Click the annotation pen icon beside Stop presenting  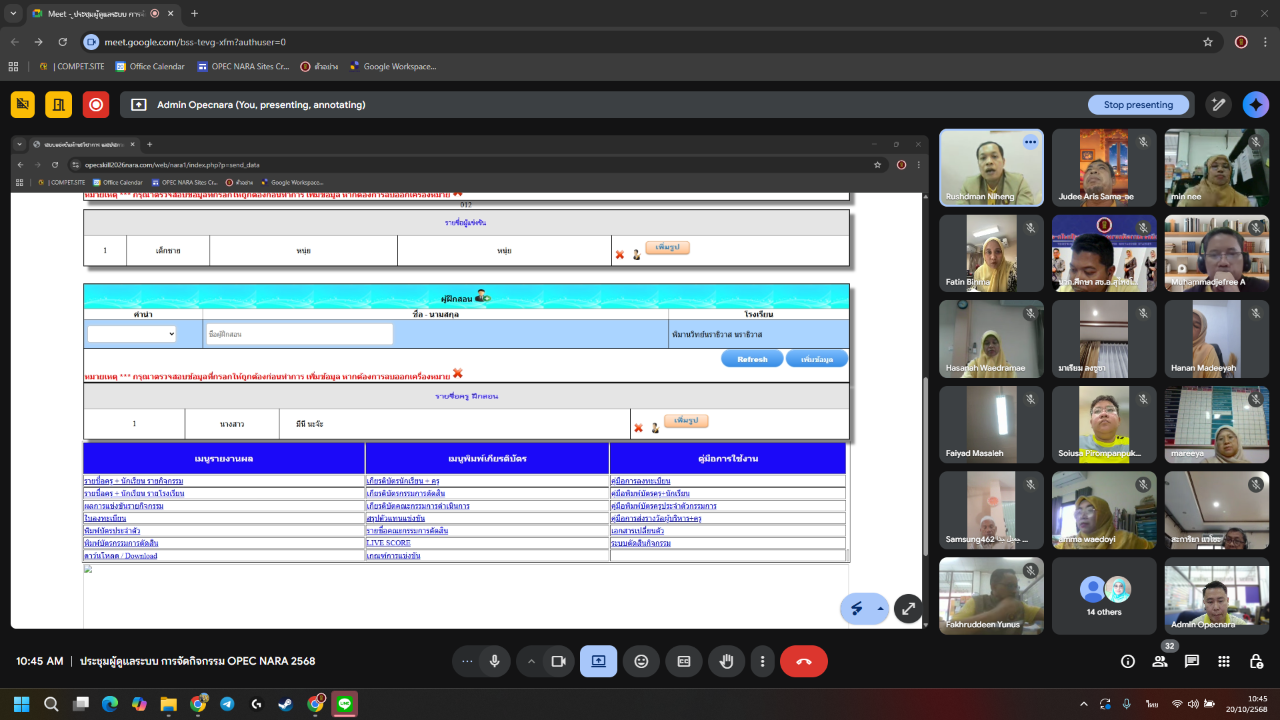pos(1217,105)
